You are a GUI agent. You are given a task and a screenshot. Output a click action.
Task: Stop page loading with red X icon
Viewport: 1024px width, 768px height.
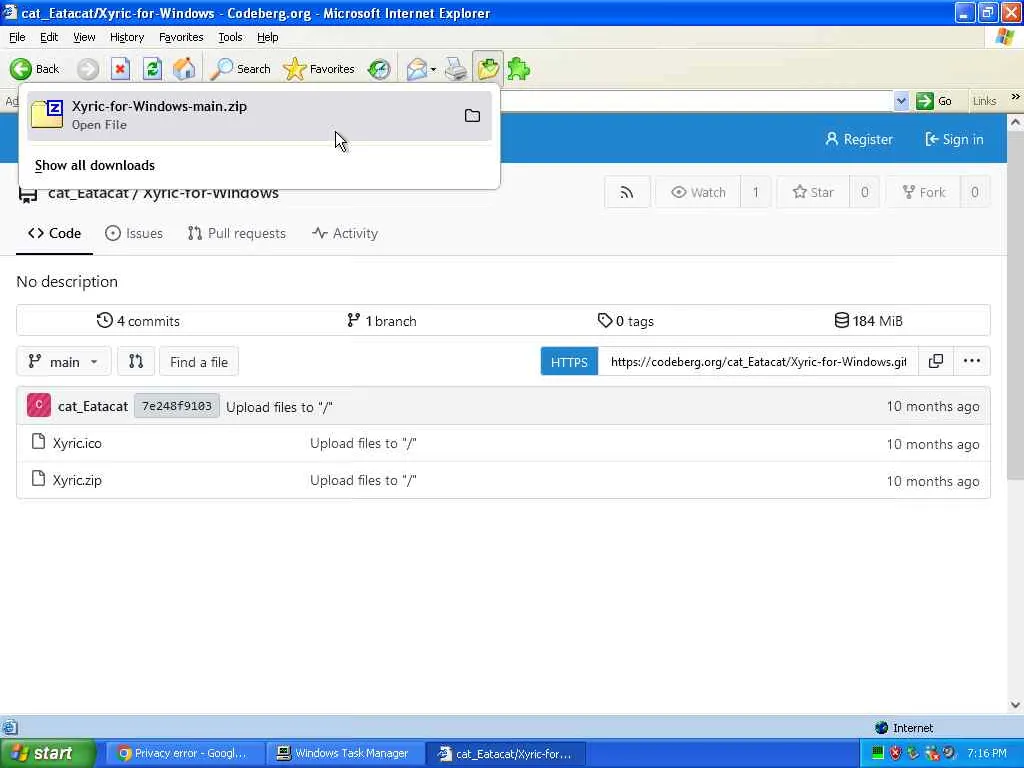tap(120, 69)
